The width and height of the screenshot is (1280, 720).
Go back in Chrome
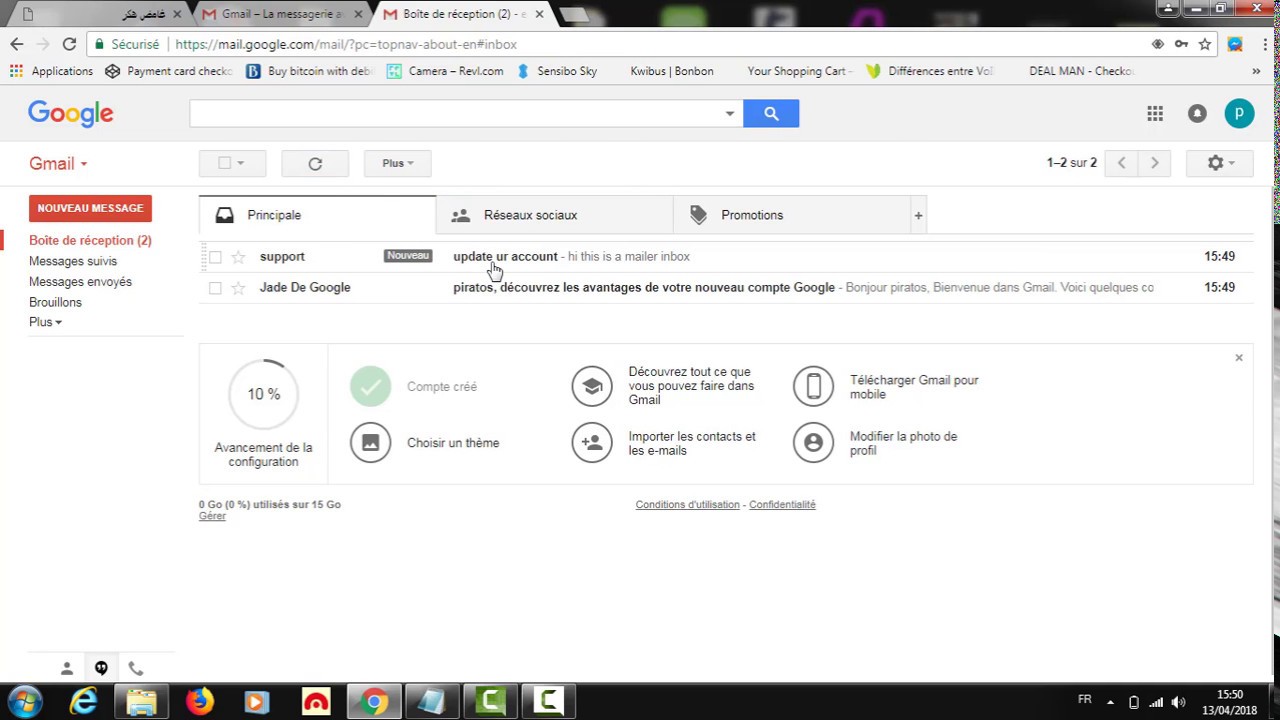[16, 44]
